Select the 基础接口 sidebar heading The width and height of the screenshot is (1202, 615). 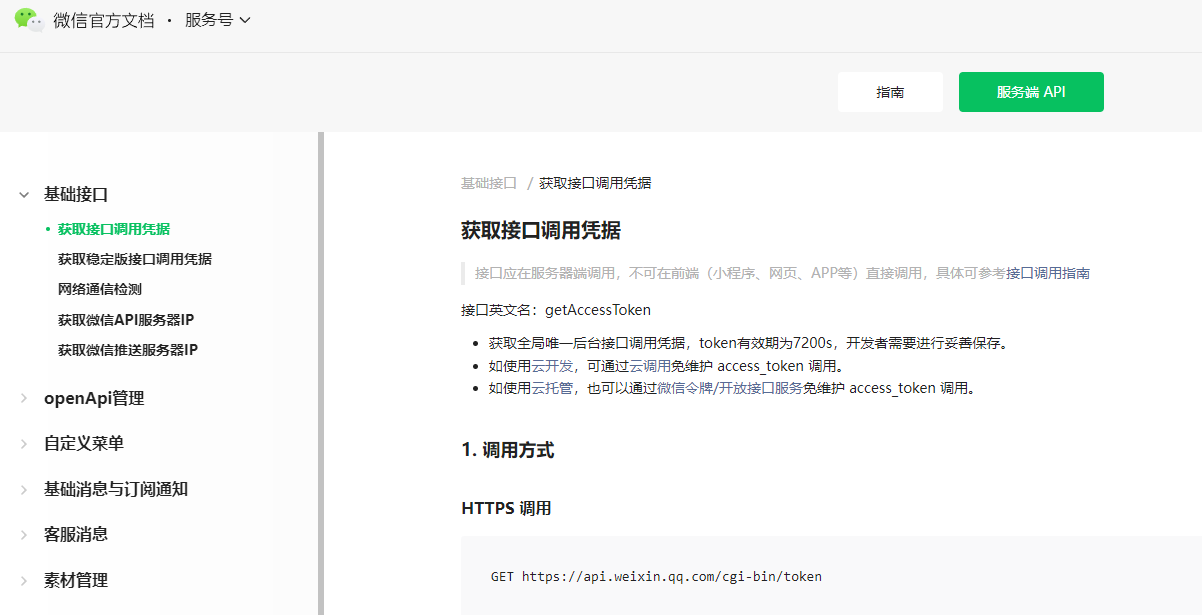[76, 195]
